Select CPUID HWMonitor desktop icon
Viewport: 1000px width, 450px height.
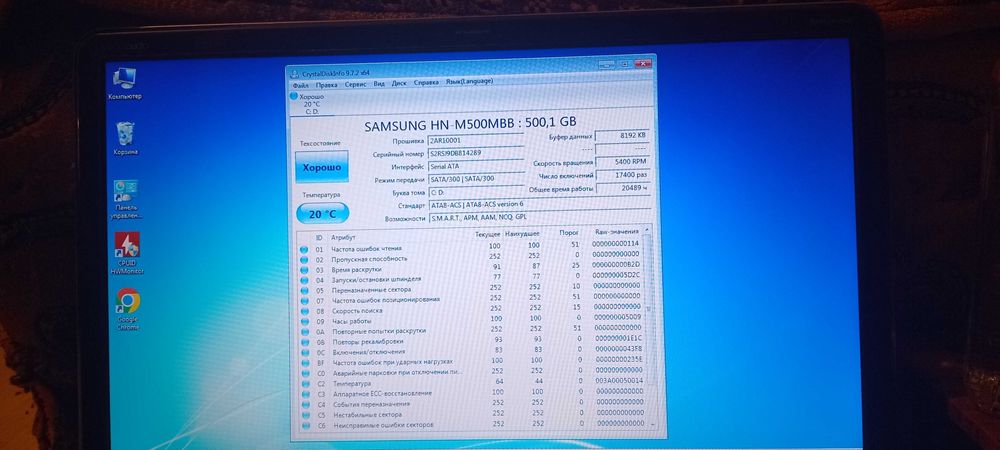coord(127,253)
